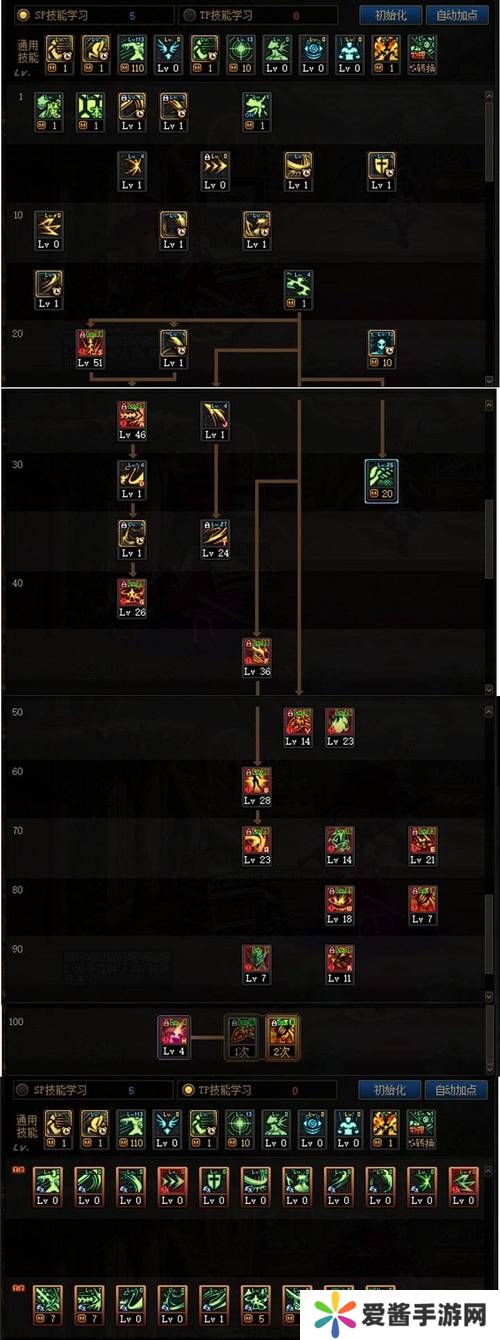
Task: Click the skill icon labeled Lv 24
Action: (215, 538)
